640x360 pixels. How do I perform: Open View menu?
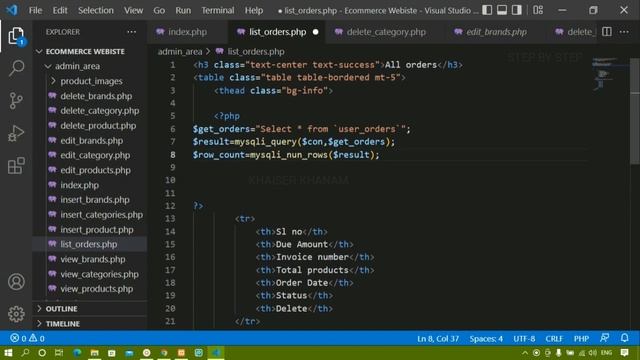pos(133,10)
